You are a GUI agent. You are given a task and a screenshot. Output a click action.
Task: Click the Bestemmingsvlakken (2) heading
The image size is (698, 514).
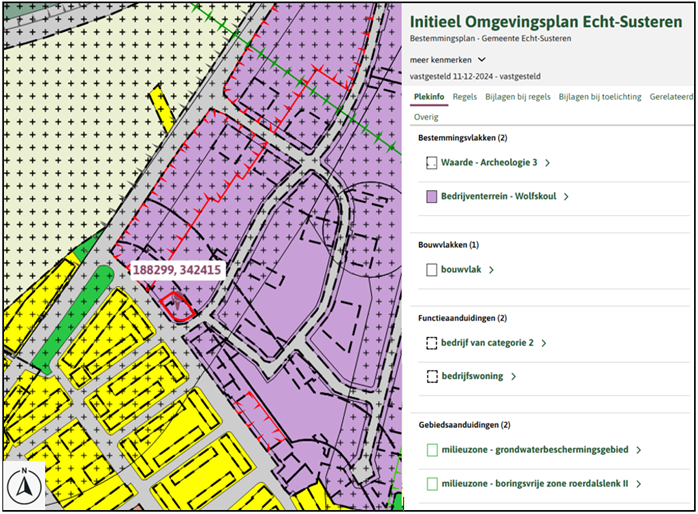463,138
